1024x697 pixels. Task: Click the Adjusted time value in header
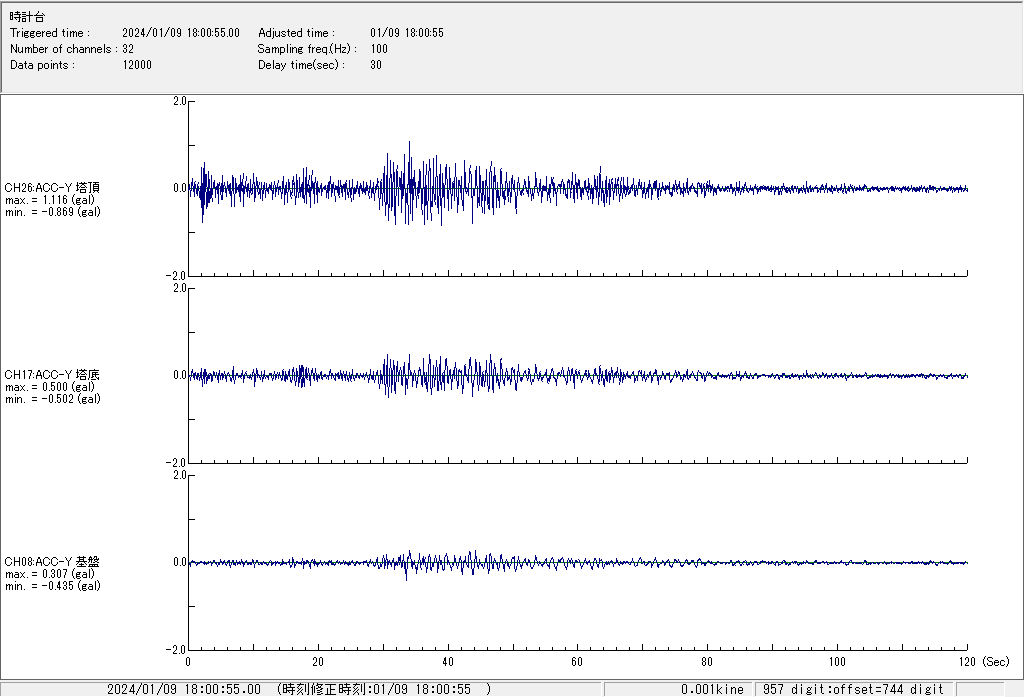406,33
